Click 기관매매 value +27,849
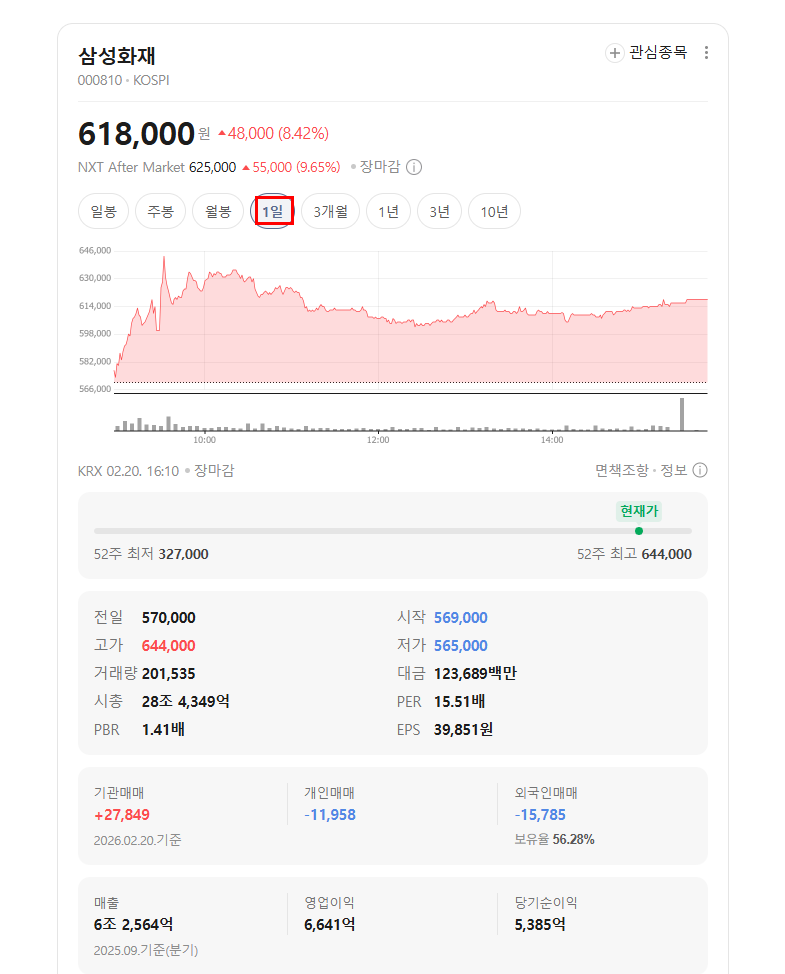The width and height of the screenshot is (785, 974). (122, 814)
